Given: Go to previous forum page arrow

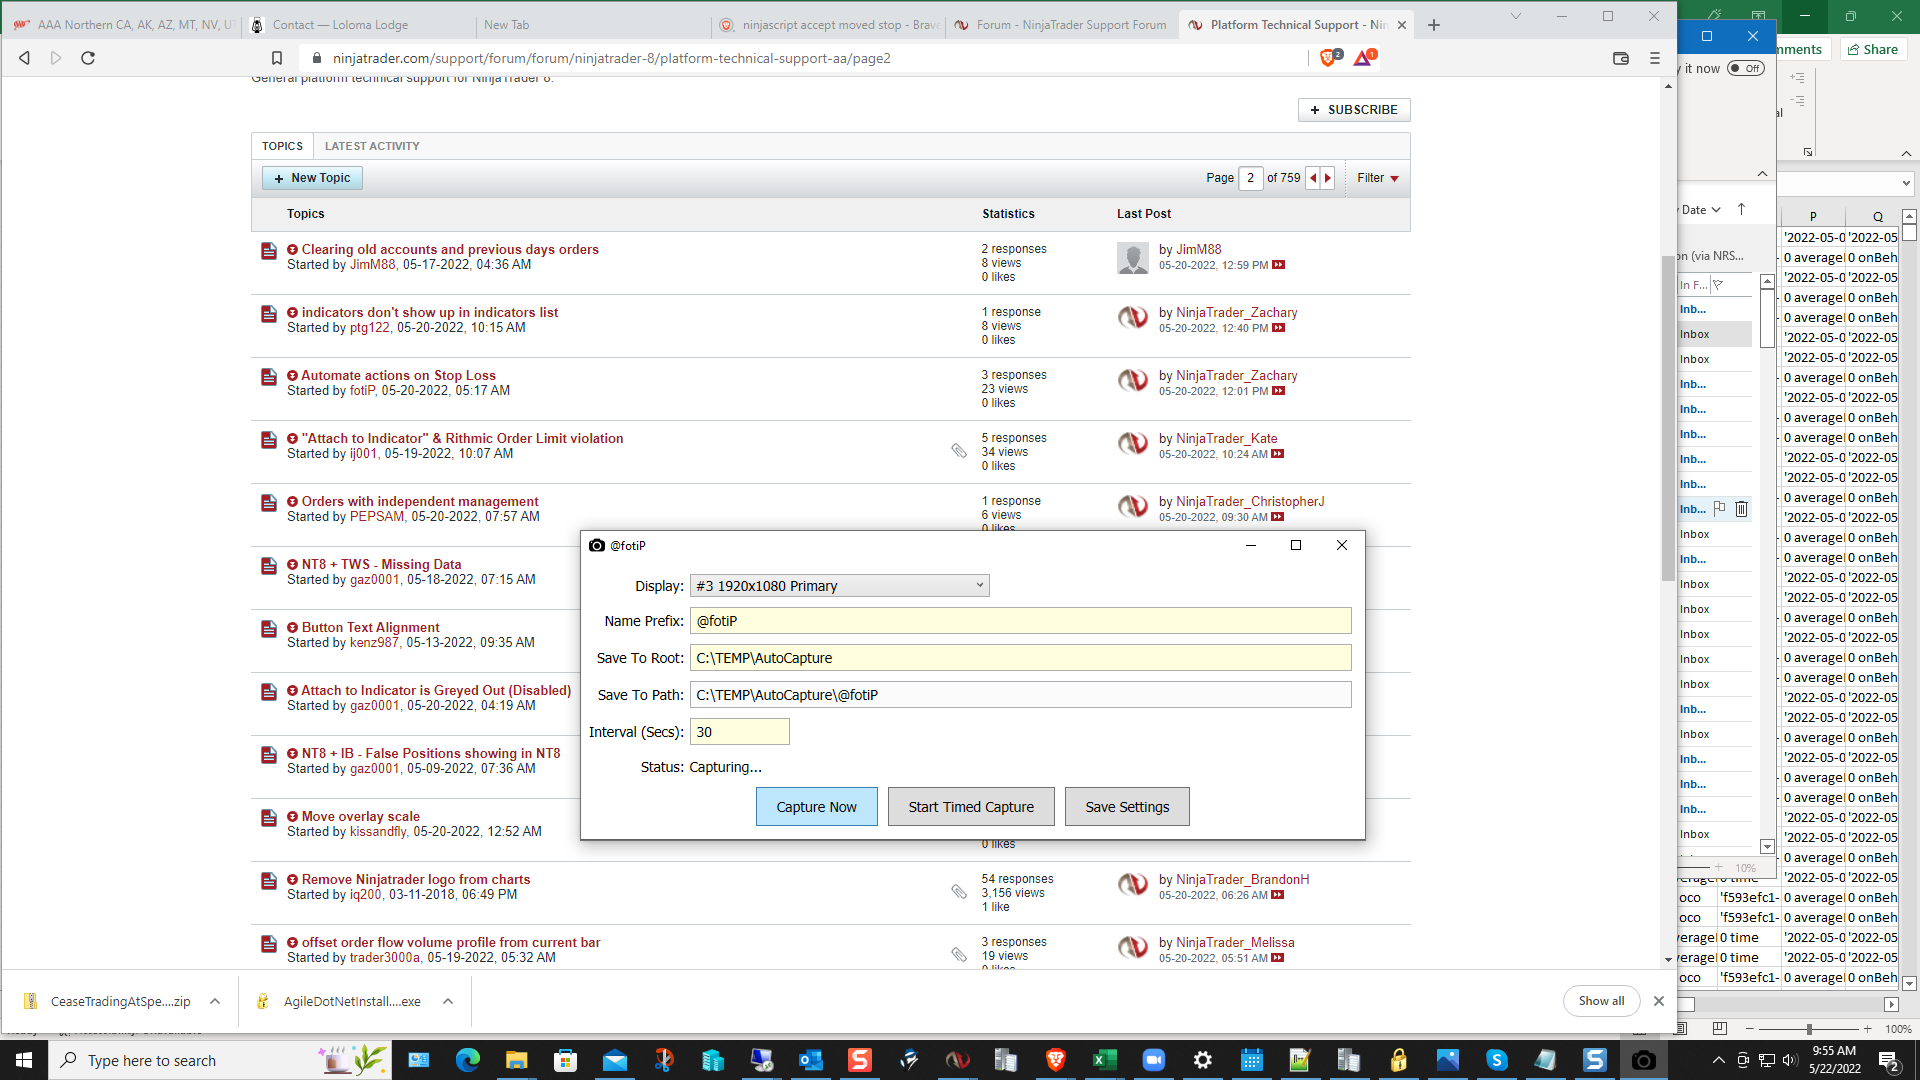Looking at the screenshot, I should pos(1313,178).
